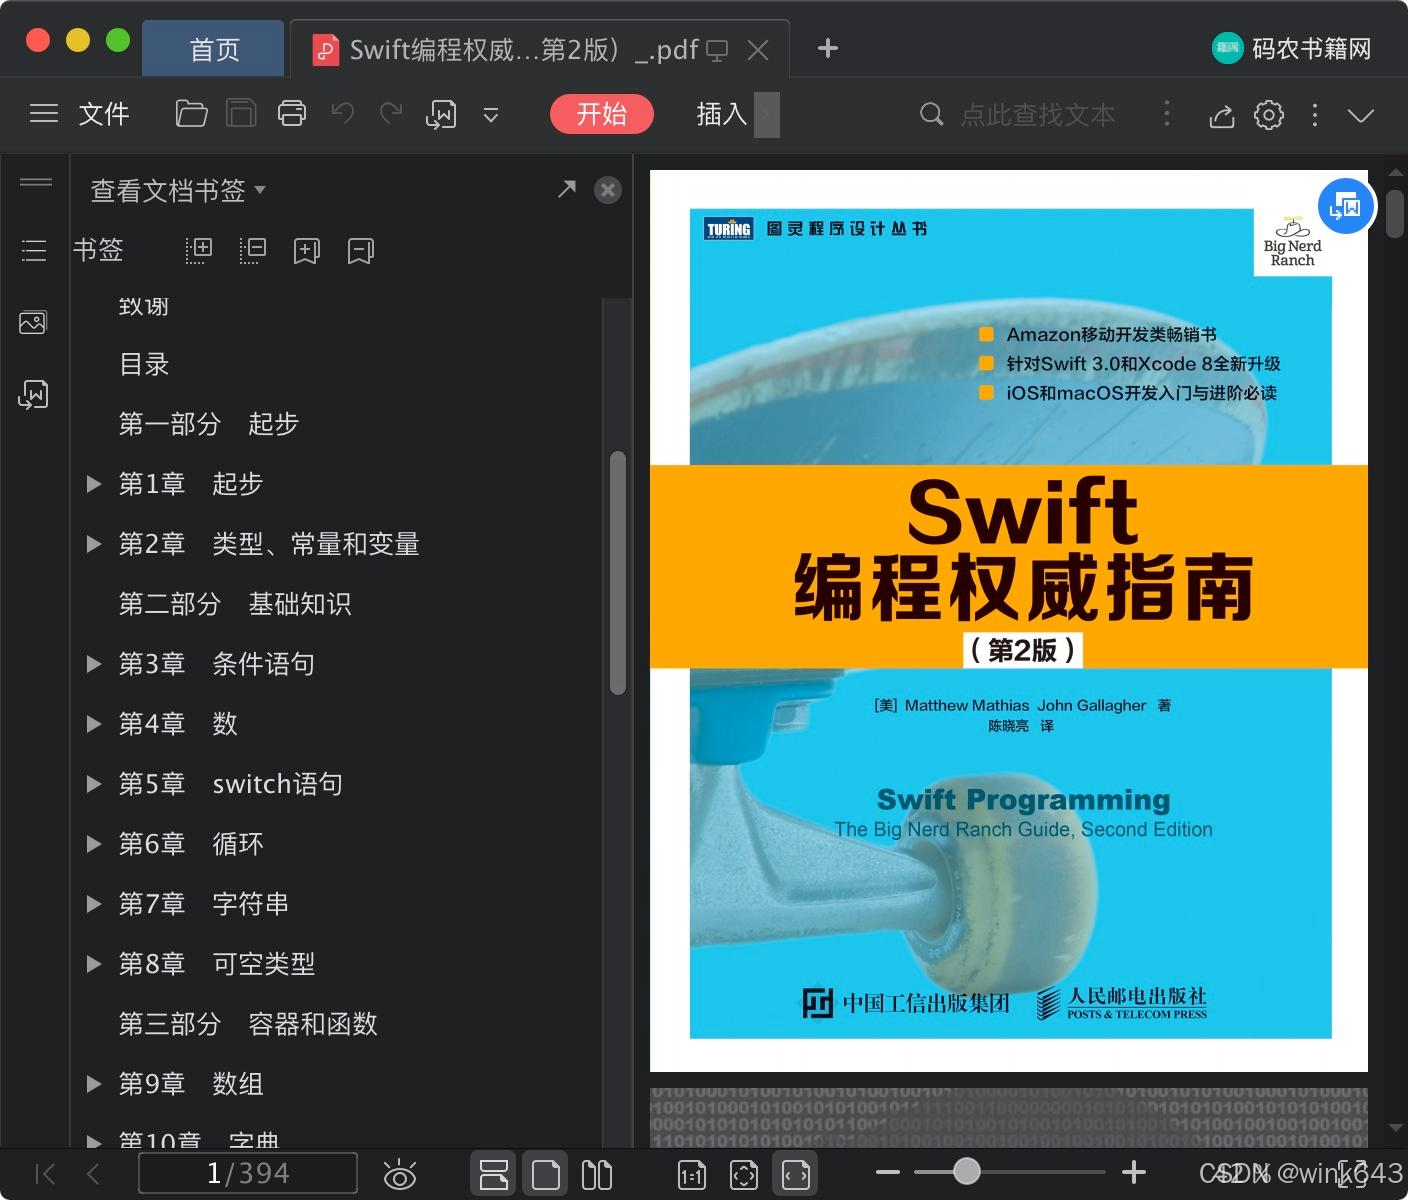Open the 码农书籍网 account entry
This screenshot has width=1408, height=1200.
1291,48
